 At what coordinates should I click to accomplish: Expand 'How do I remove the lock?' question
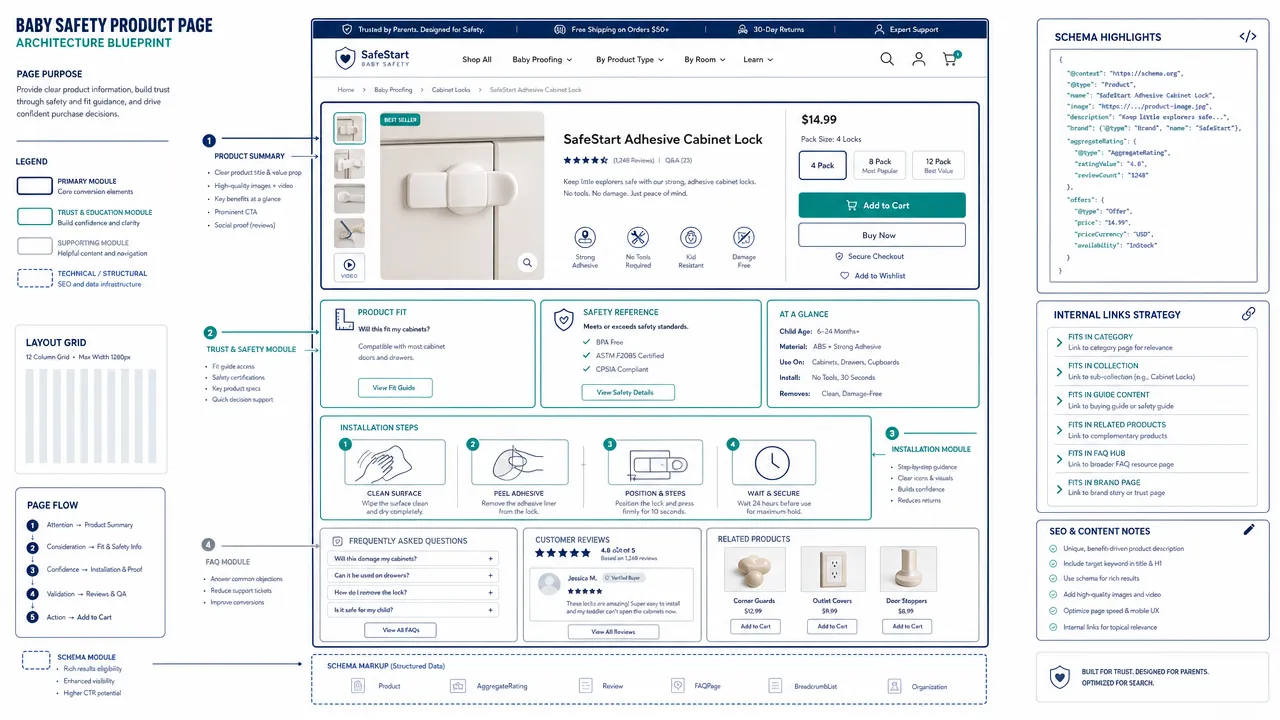(413, 593)
